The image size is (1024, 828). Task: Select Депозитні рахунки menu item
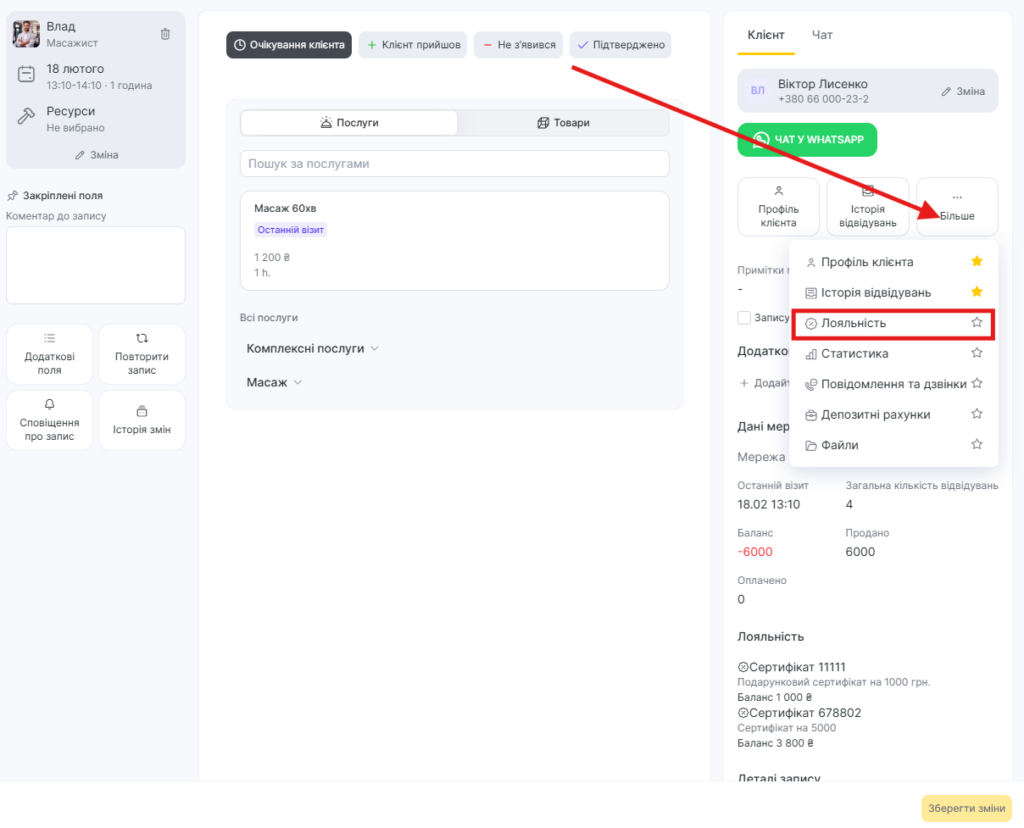(x=875, y=414)
